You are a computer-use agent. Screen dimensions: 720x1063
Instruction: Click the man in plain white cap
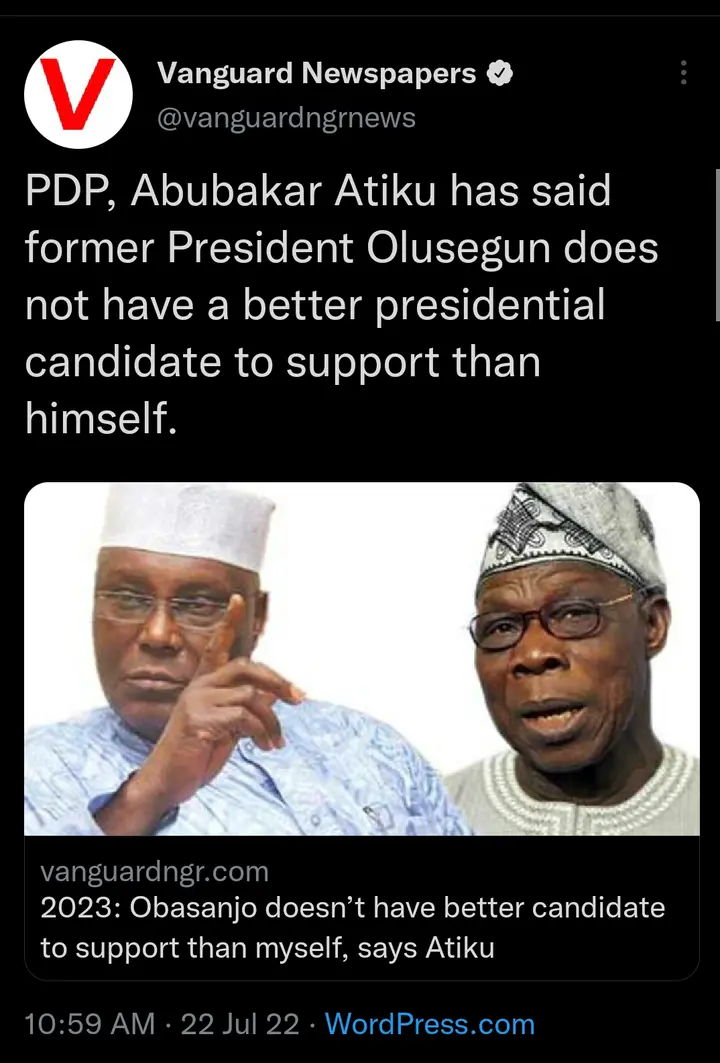pos(203,664)
